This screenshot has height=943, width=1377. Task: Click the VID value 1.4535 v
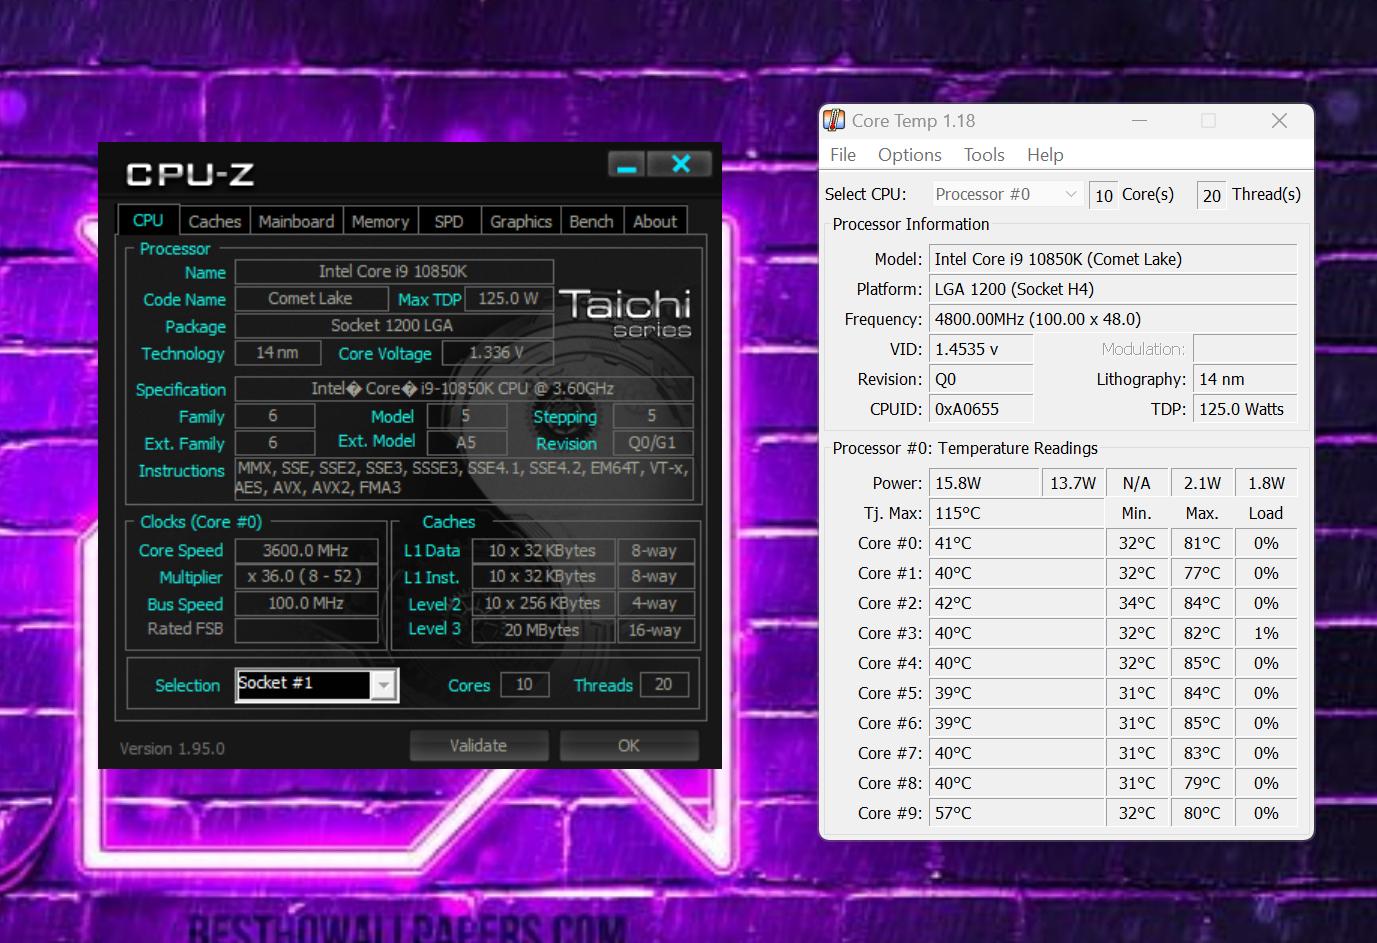981,349
